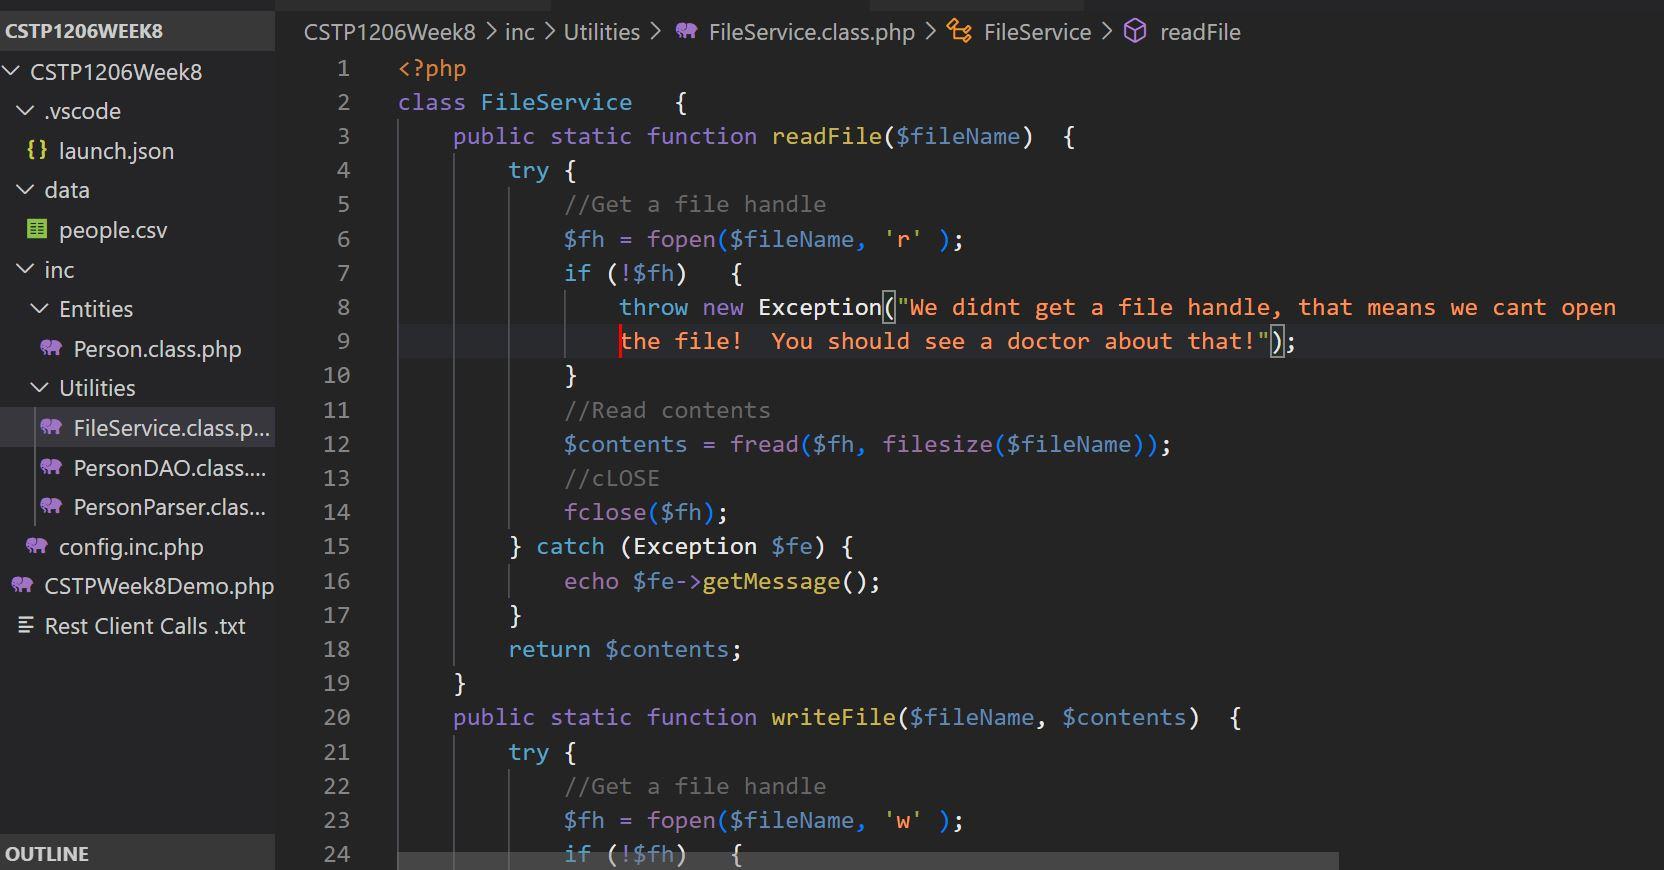
Task: Click the FileService class symbol icon in breadcrumb
Action: [x=959, y=31]
